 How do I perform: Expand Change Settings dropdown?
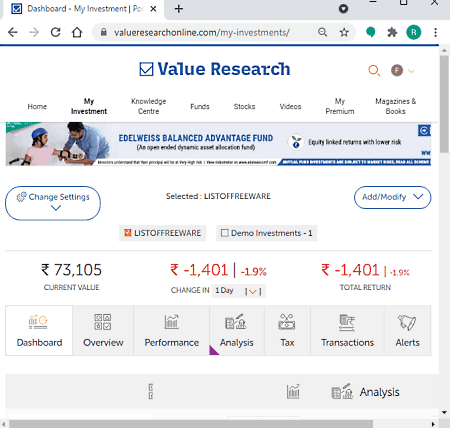tap(53, 203)
